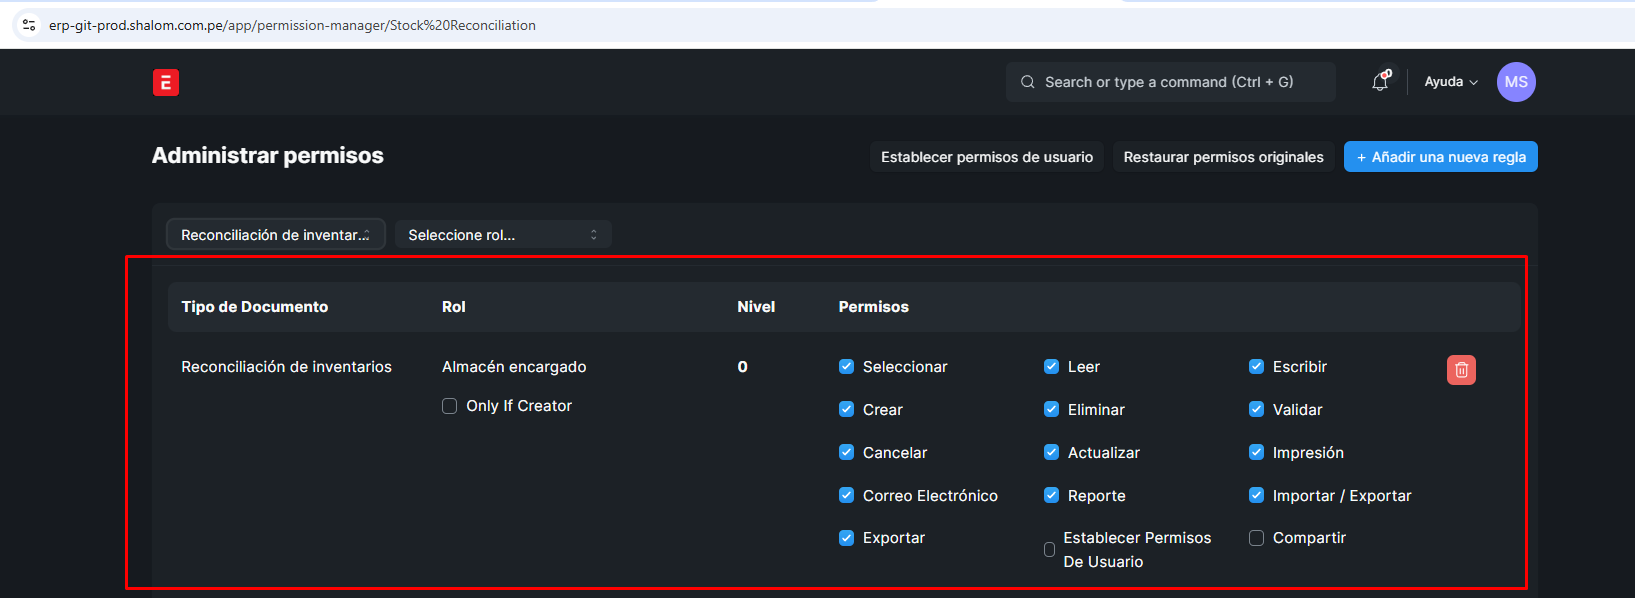Screen dimensions: 1635x598
Task: Uncheck the Escribir permission
Action: pos(1256,367)
